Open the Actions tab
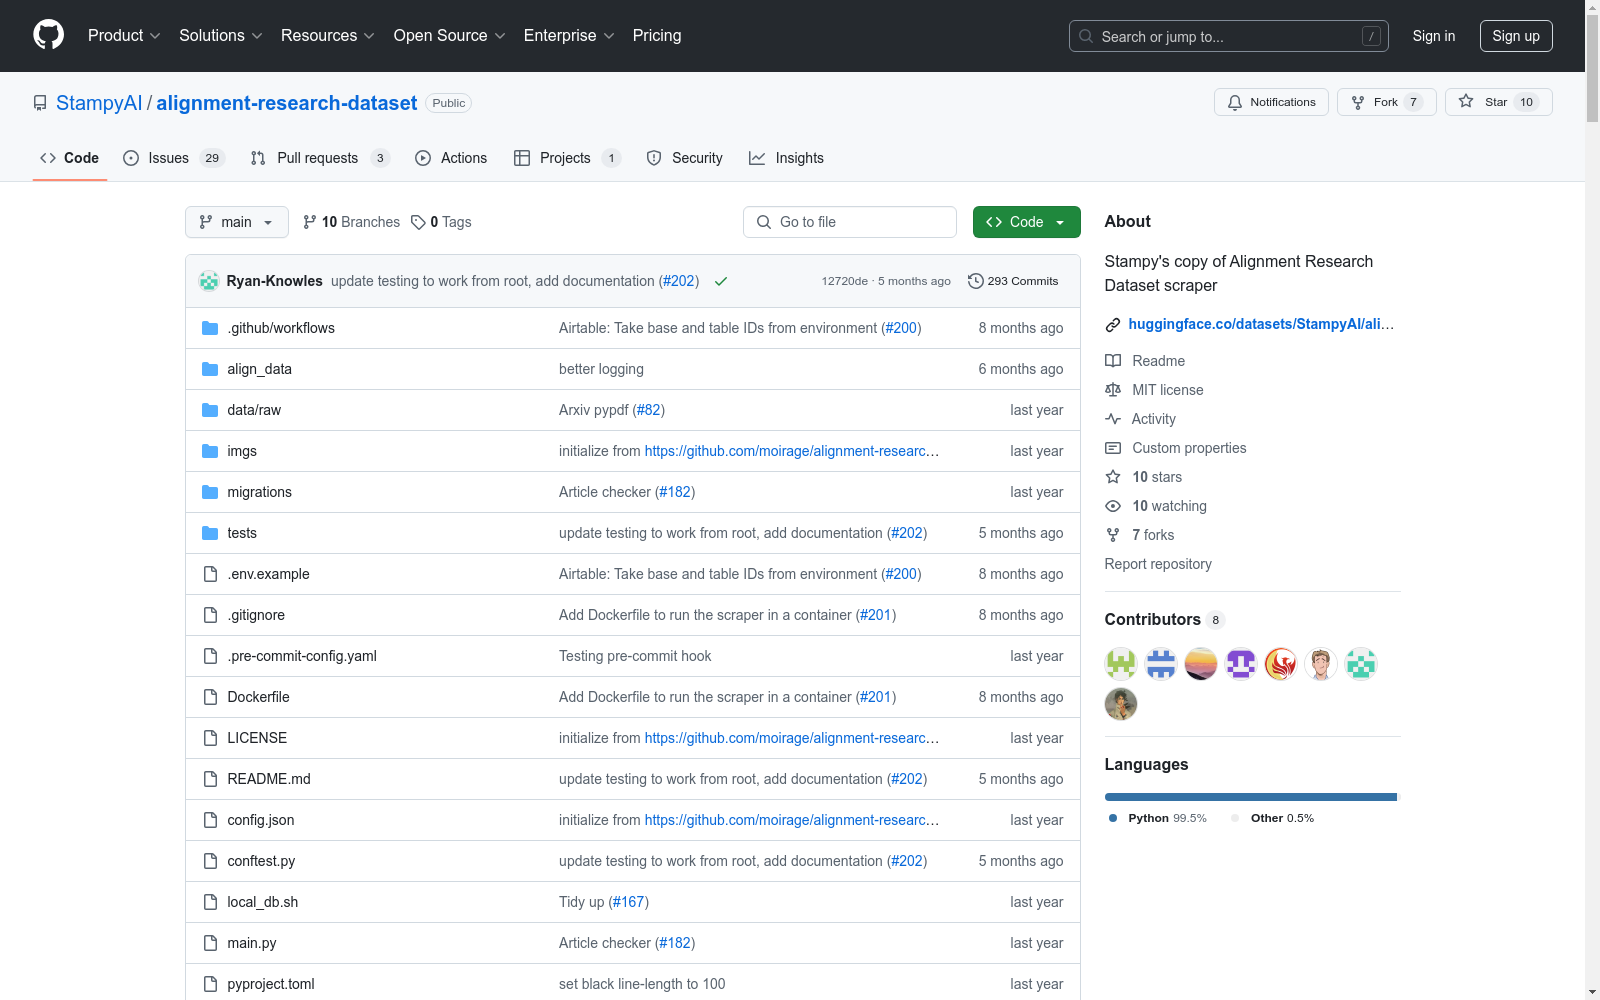Screen dimensions: 1600x1000 point(451,158)
